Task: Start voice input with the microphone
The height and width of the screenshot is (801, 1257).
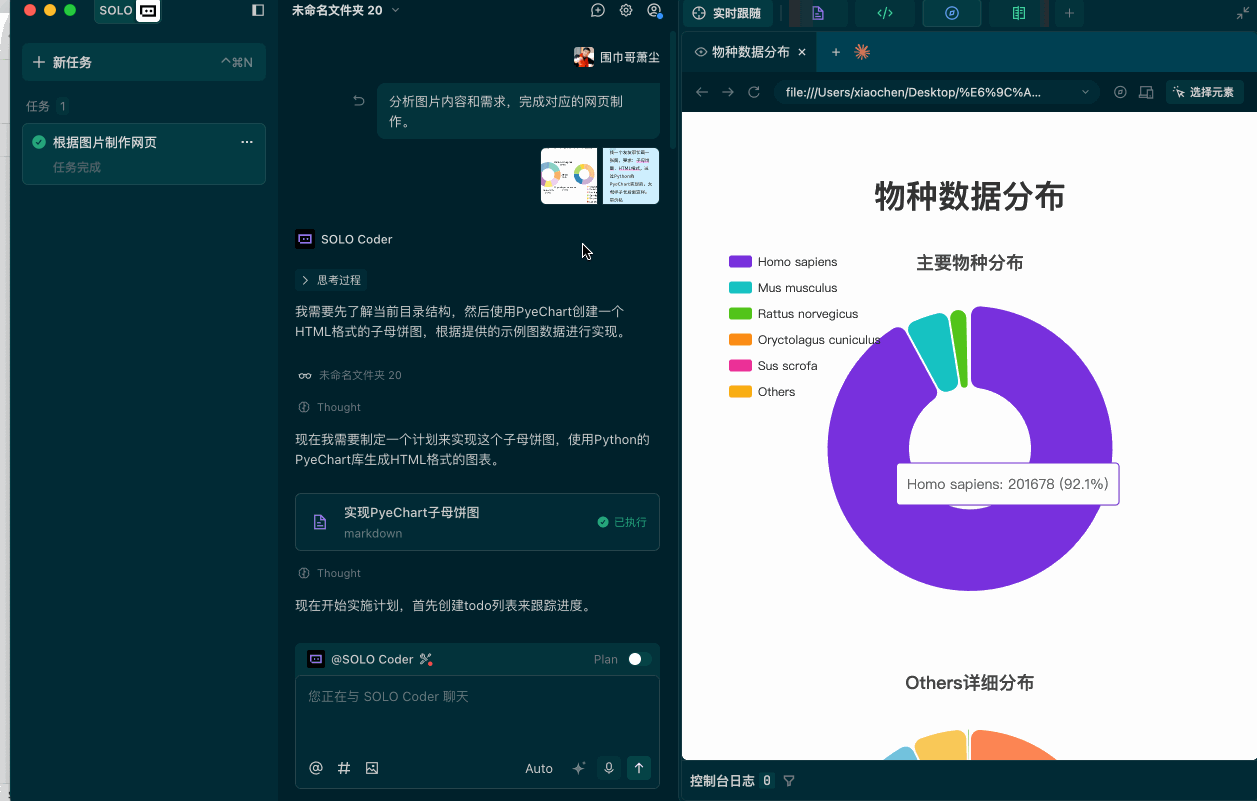Action: click(x=608, y=768)
